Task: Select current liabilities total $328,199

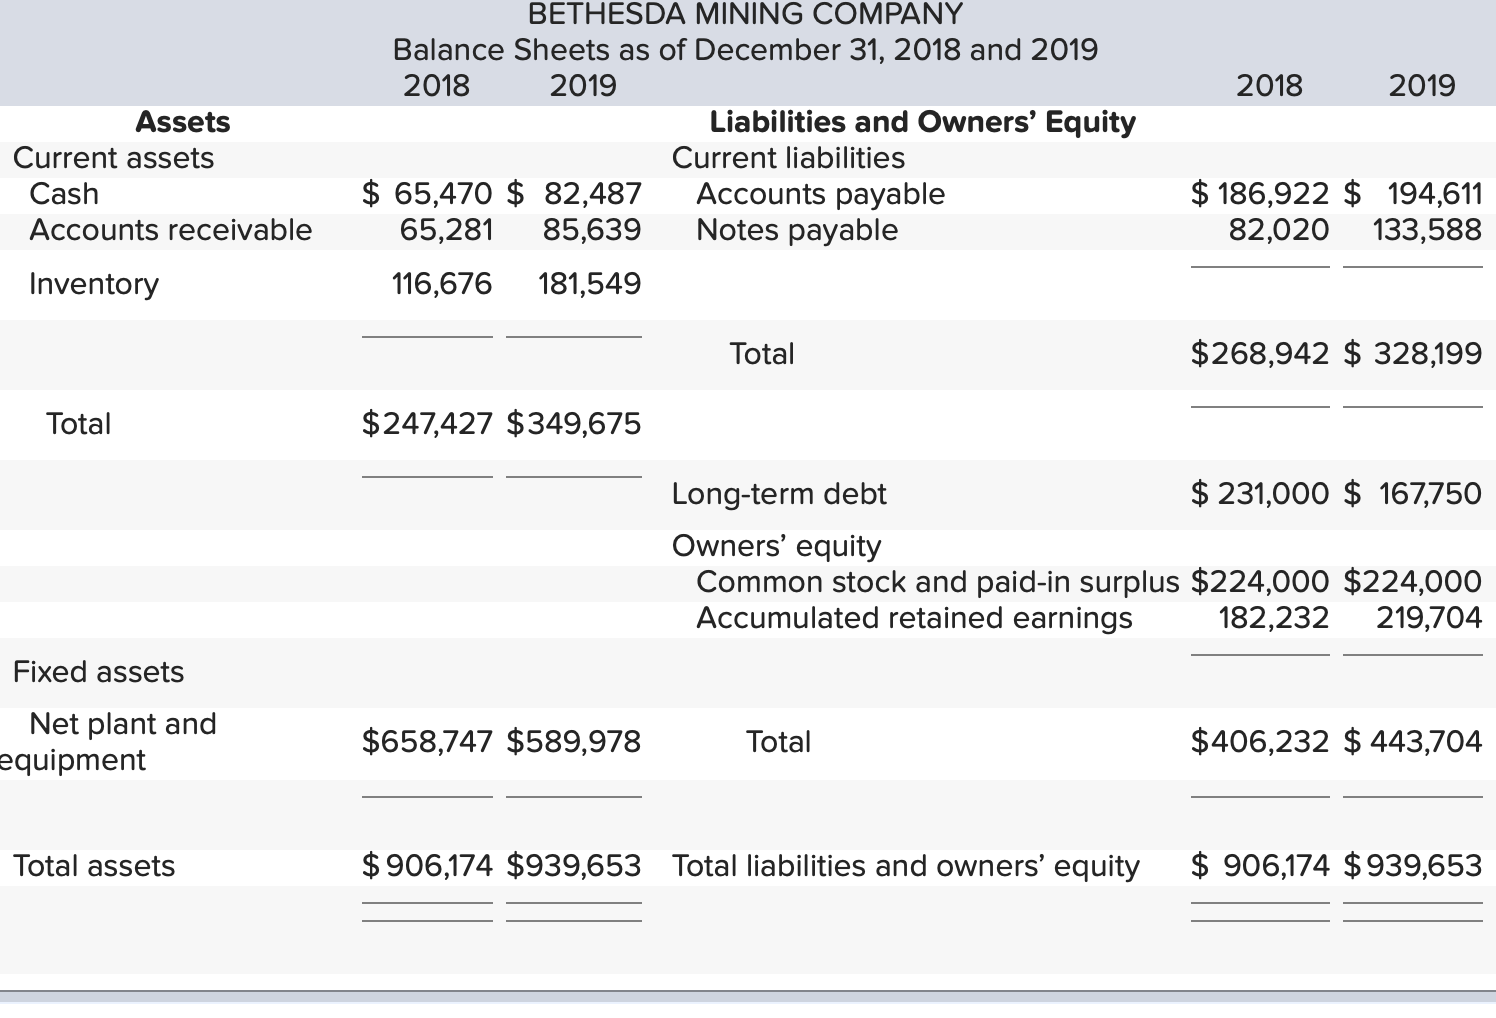Action: 1413,354
